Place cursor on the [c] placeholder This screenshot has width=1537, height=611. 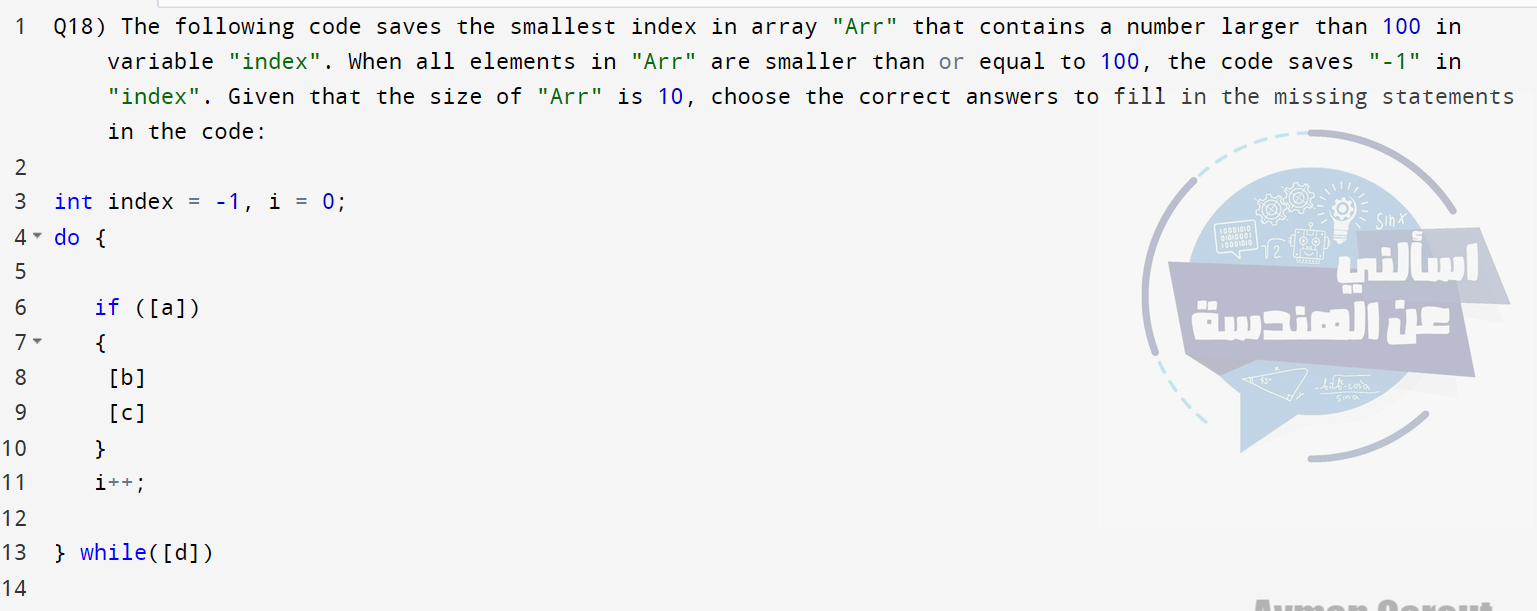127,412
